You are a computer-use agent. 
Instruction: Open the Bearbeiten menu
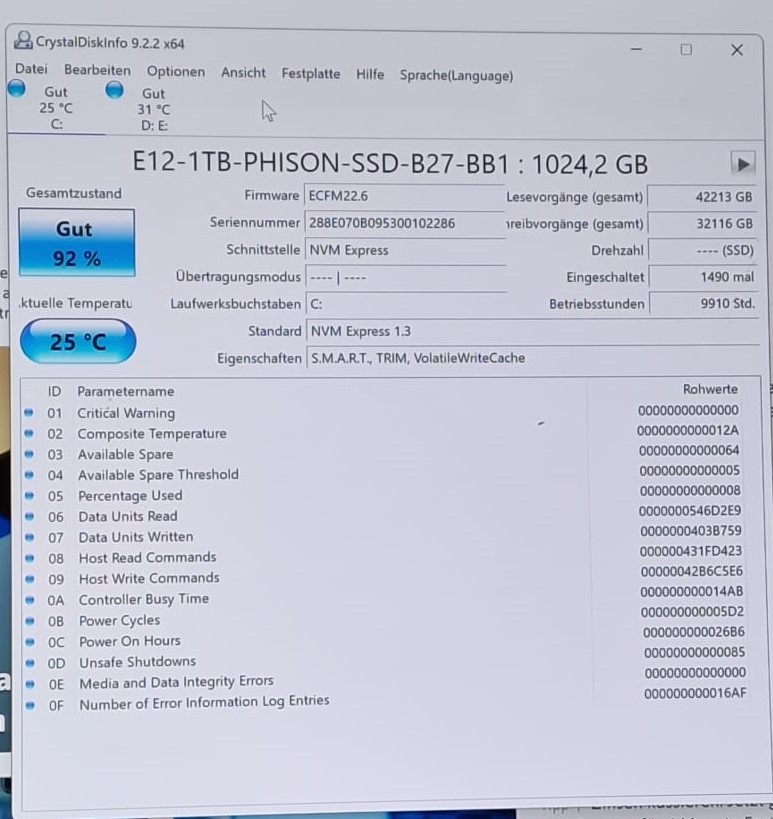(97, 70)
